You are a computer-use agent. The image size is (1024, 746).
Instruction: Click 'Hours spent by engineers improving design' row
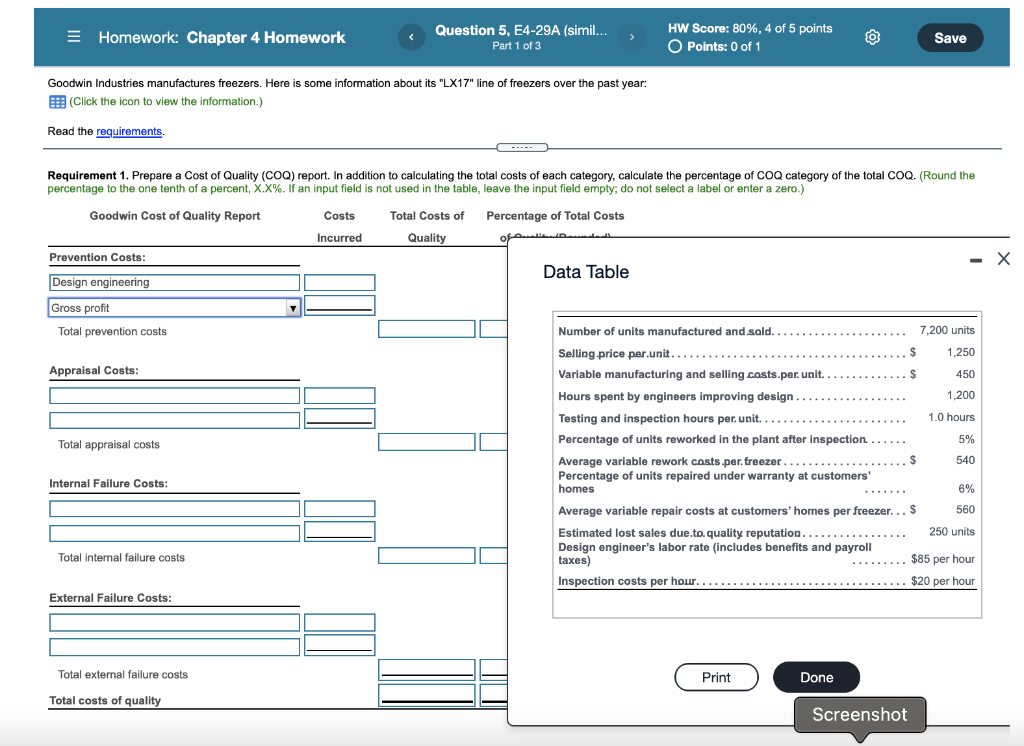click(766, 396)
